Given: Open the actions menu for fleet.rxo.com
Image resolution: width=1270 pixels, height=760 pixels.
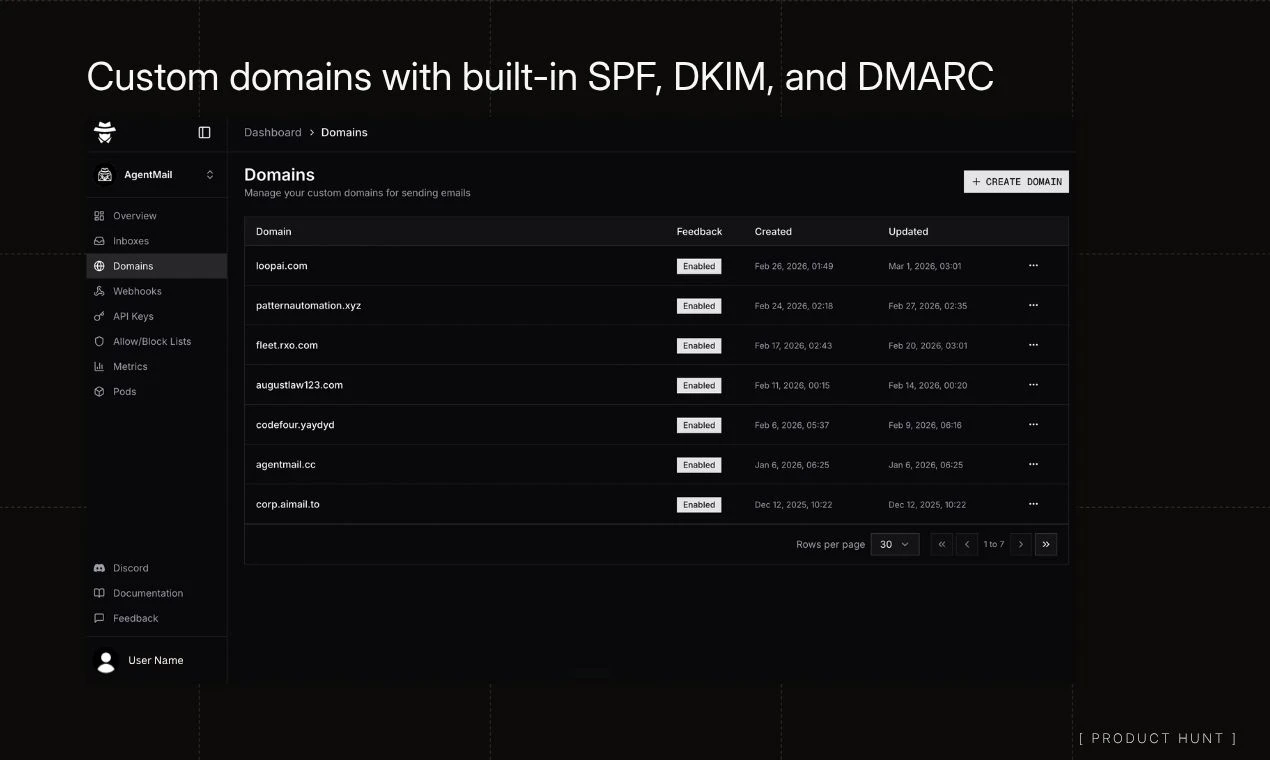Looking at the screenshot, I should click(1033, 345).
